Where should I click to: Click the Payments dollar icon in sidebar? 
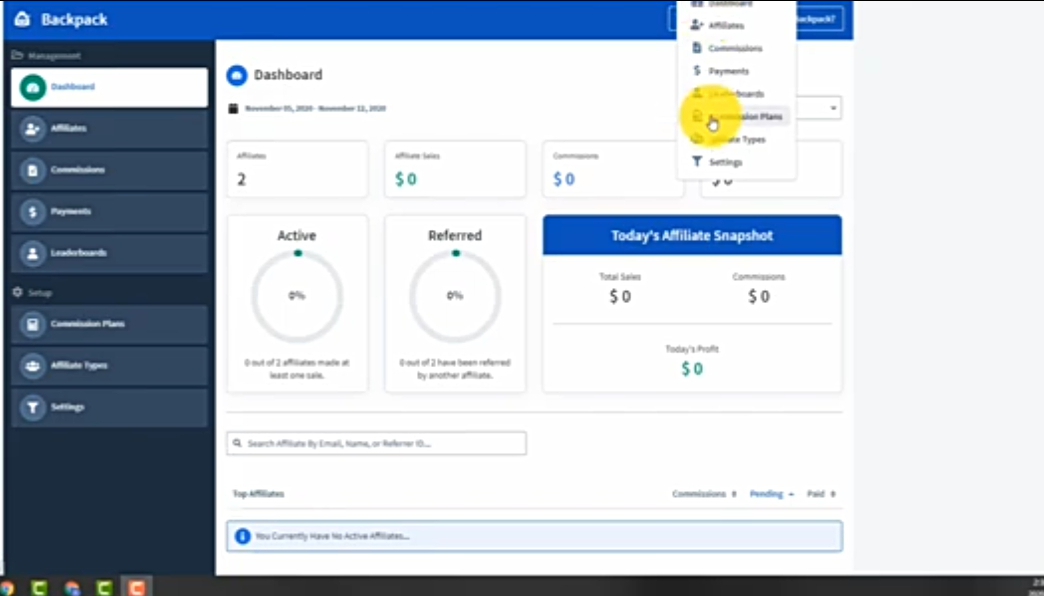point(32,212)
